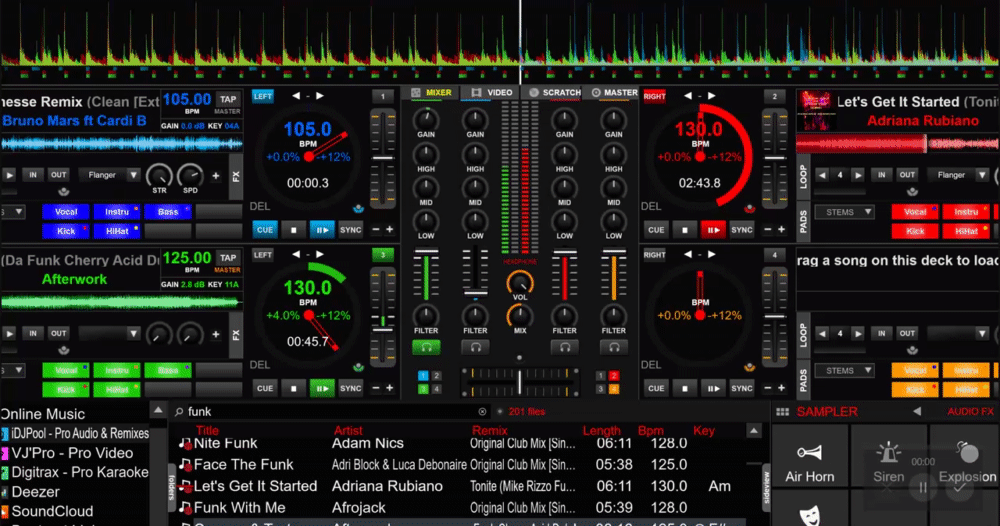Image resolution: width=1000 pixels, height=526 pixels.
Task: Open the vertical sideview tab
Action: [766, 488]
